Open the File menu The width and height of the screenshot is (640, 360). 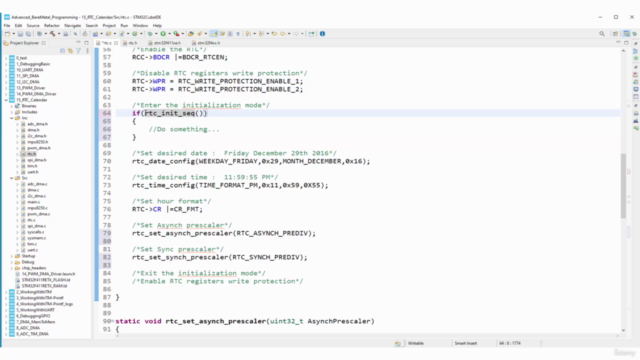coord(7,25)
